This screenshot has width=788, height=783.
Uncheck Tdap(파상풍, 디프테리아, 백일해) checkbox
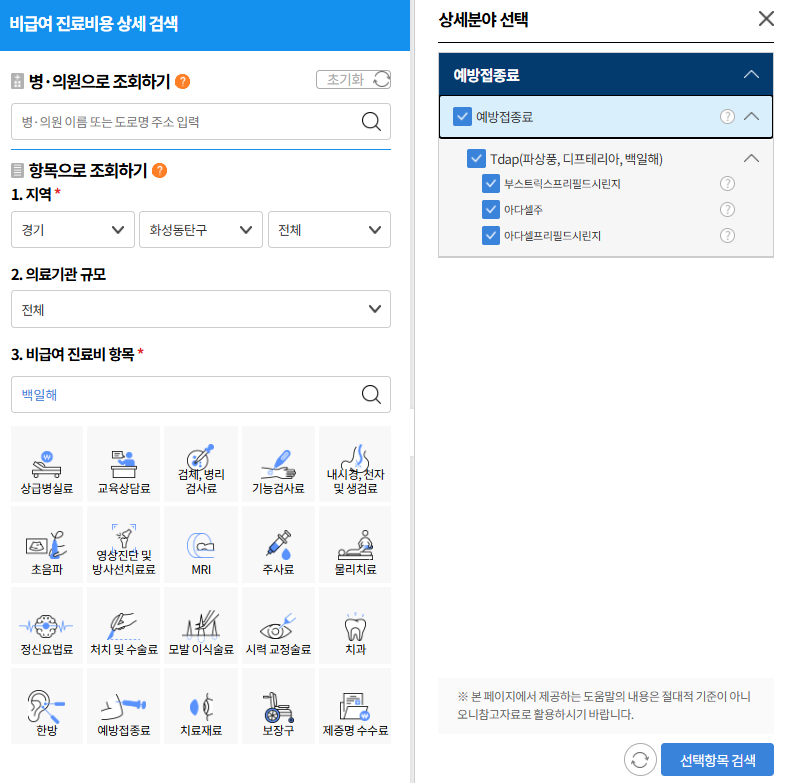[x=476, y=158]
